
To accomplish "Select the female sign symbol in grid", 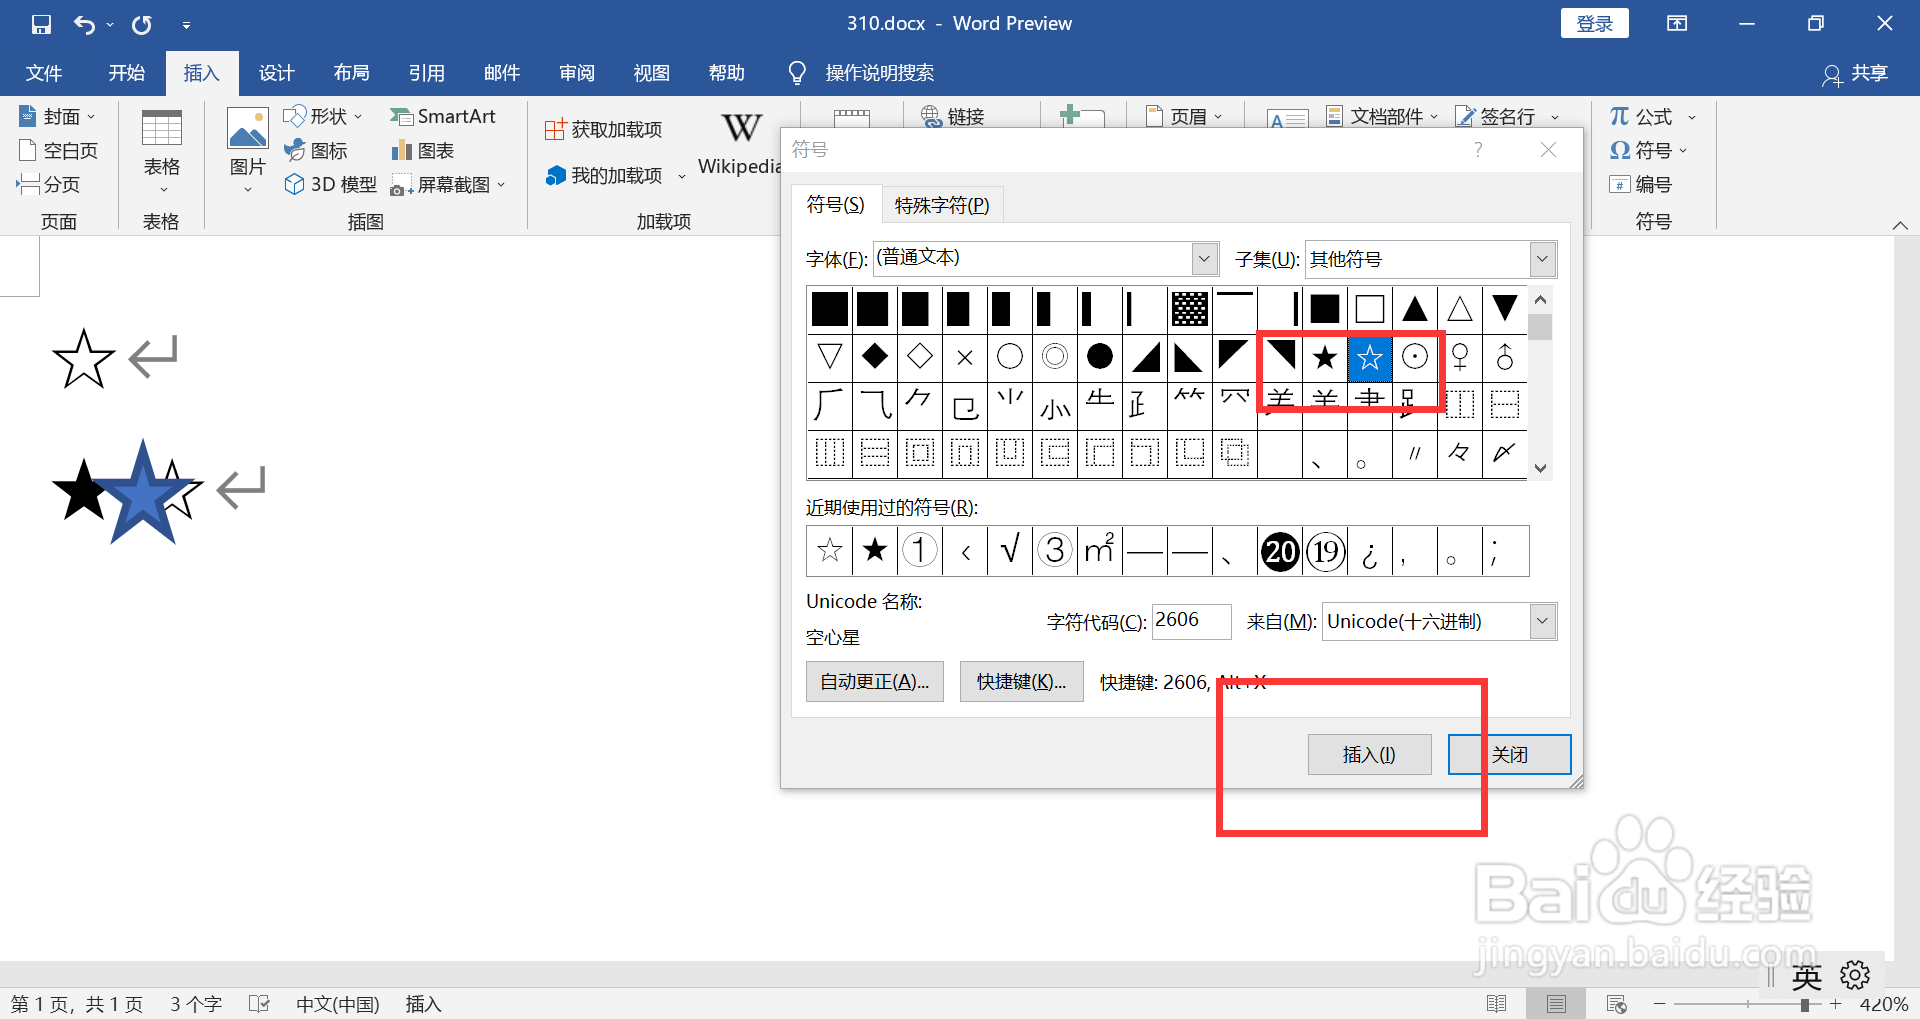I will (x=1460, y=357).
